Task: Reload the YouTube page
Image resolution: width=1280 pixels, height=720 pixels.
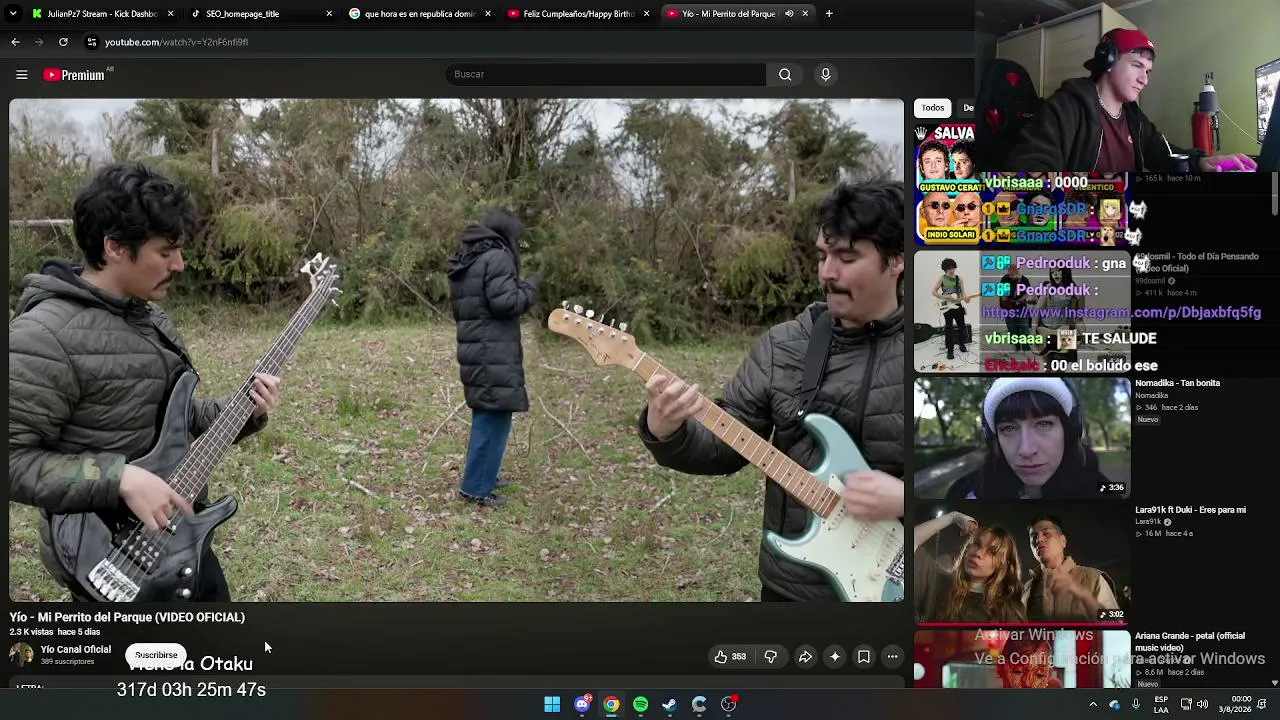Action: pos(63,42)
